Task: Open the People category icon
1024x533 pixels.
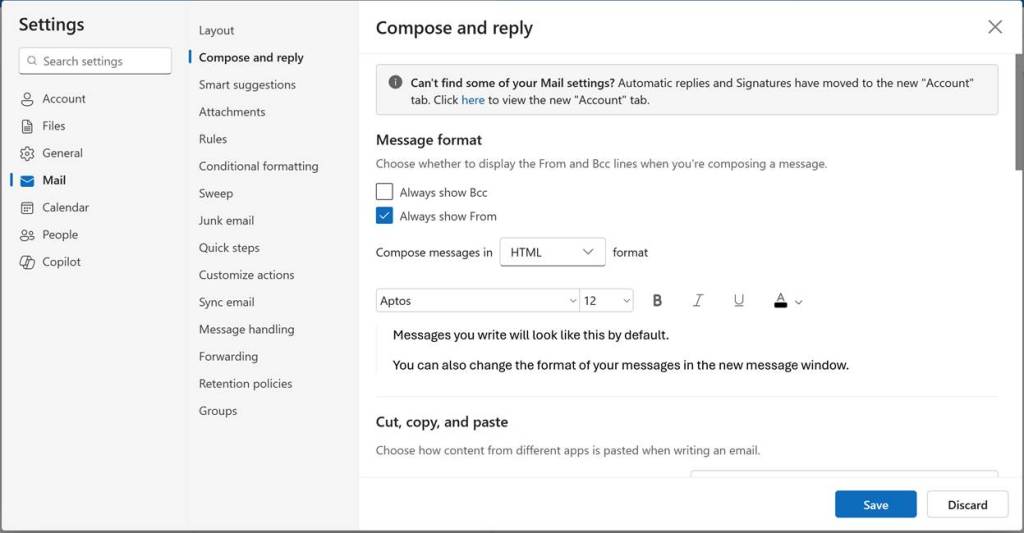Action: click(27, 235)
